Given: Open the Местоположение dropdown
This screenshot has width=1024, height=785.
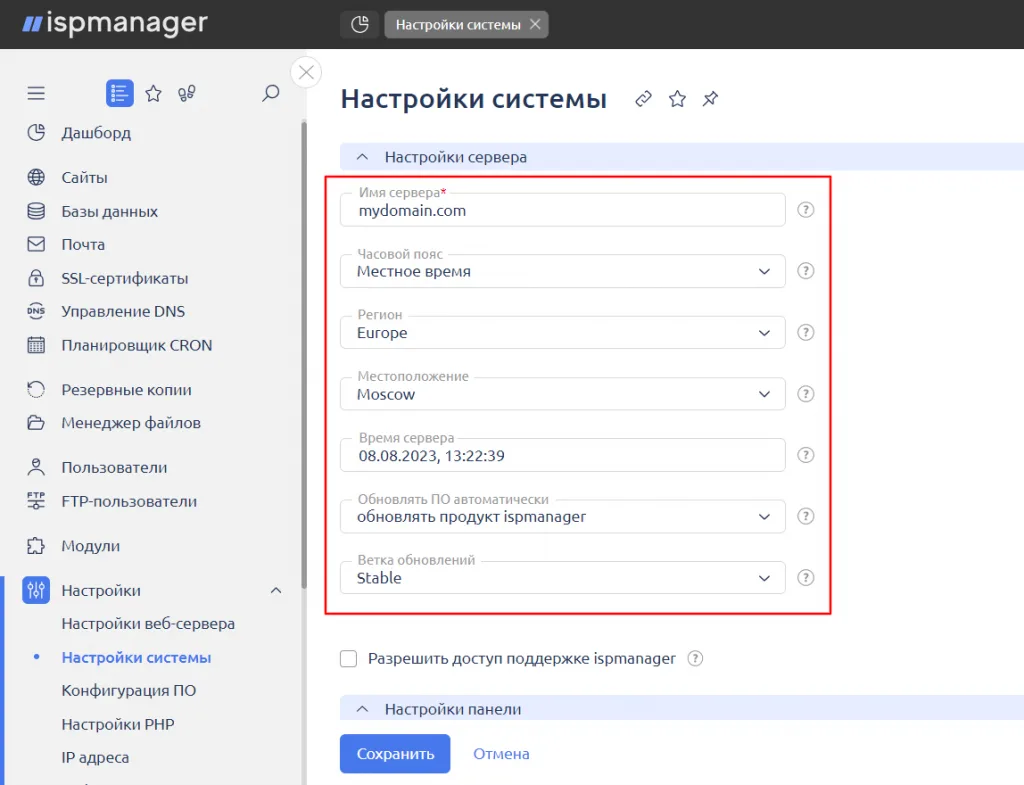Looking at the screenshot, I should [562, 394].
